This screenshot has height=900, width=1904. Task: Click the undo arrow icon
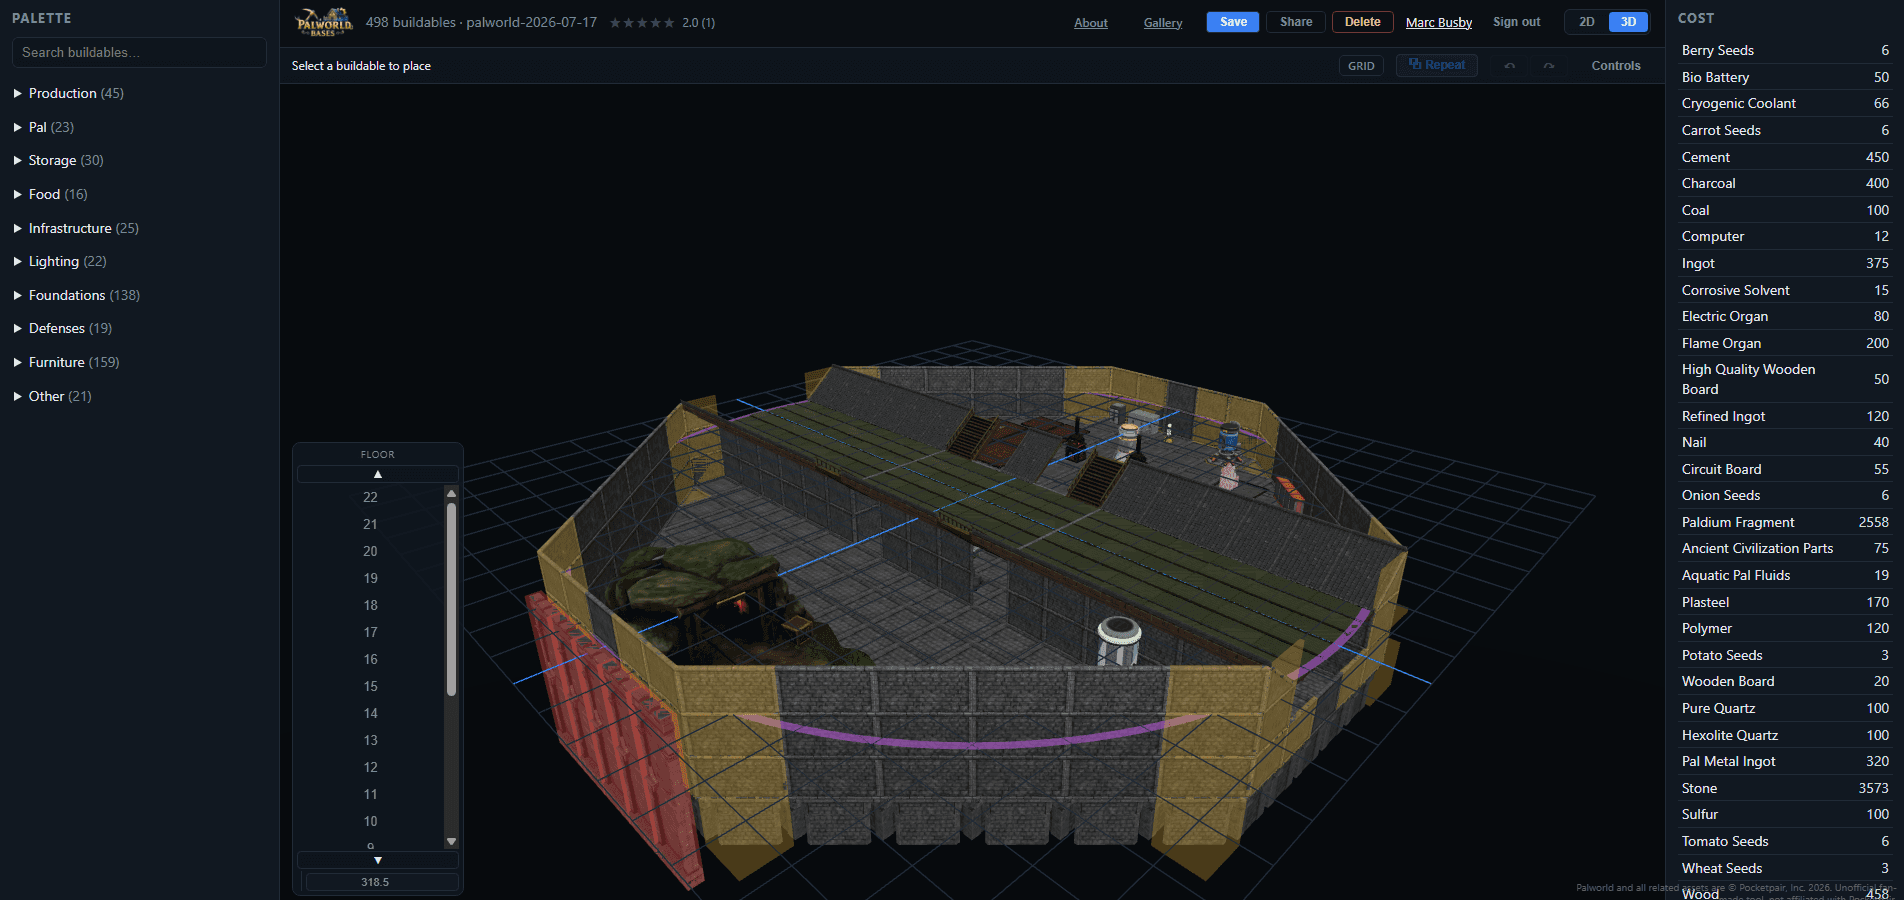pyautogui.click(x=1510, y=66)
